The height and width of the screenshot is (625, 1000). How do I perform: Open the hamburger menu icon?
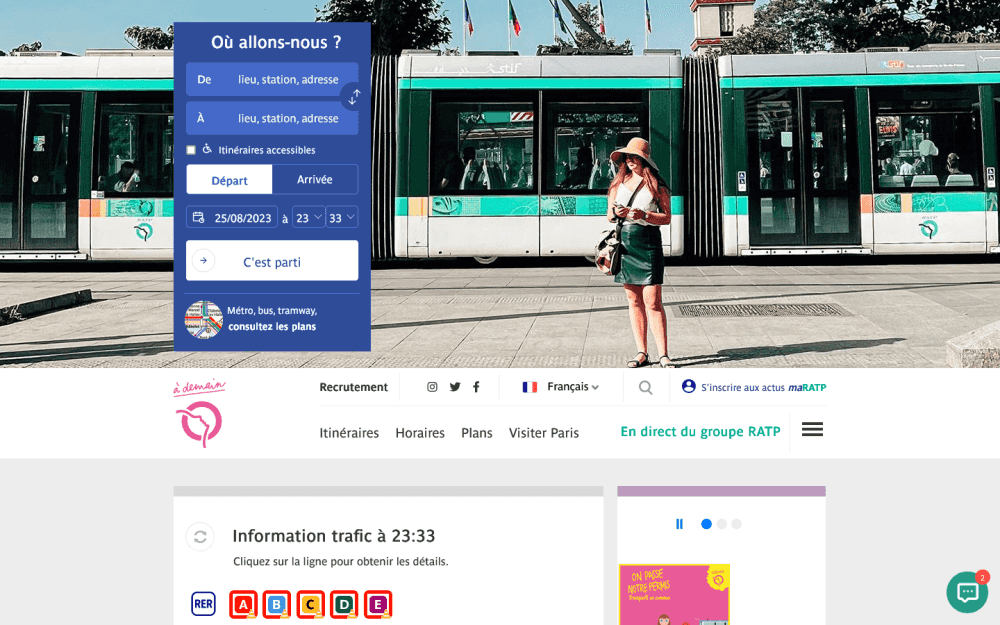pyautogui.click(x=812, y=429)
